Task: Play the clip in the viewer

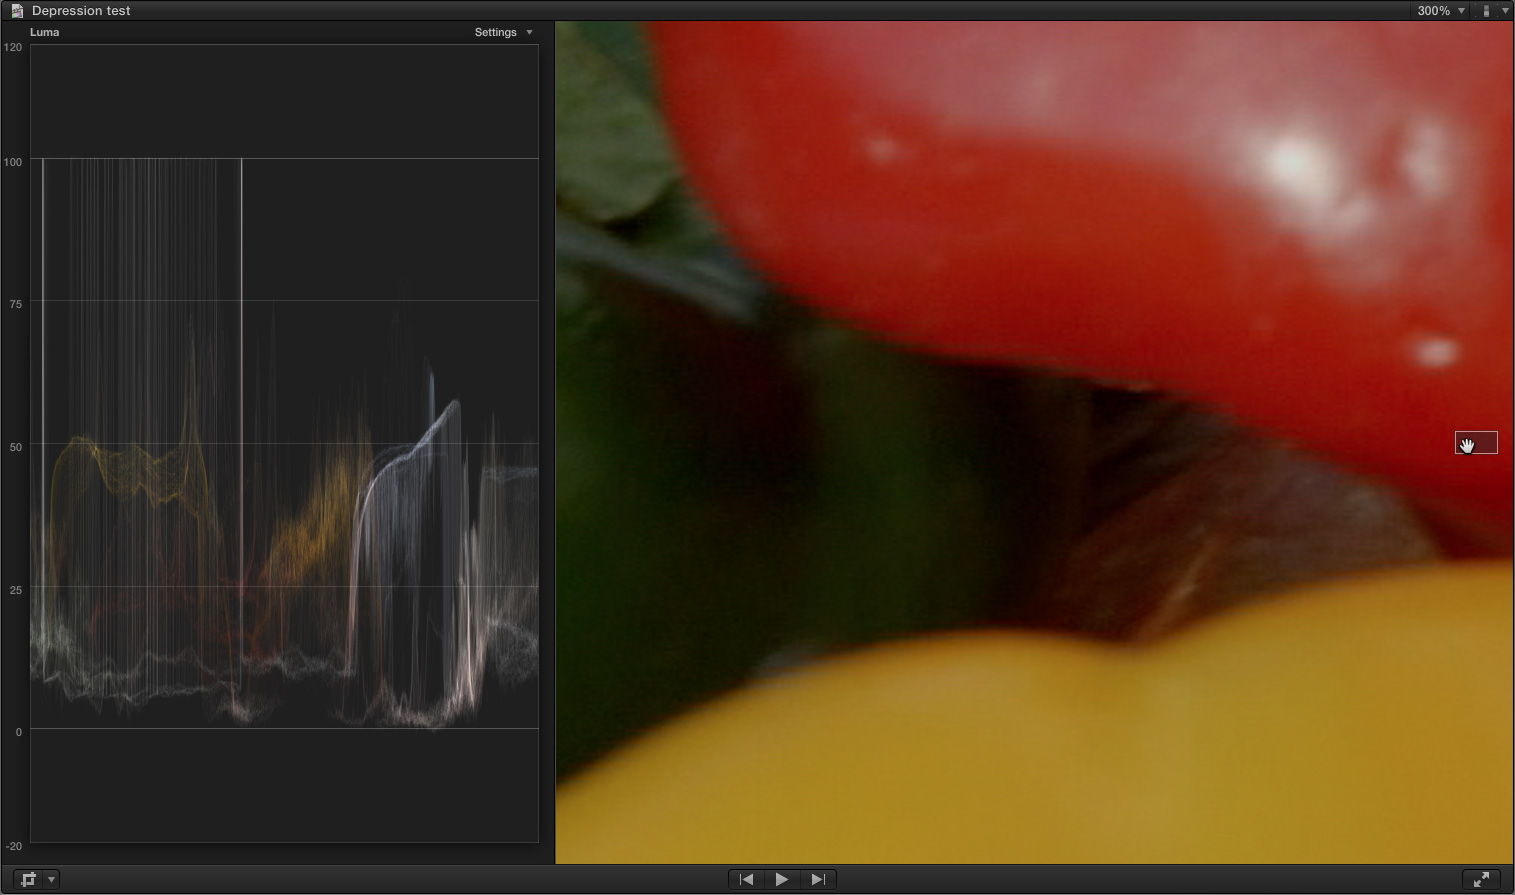Action: pyautogui.click(x=782, y=879)
